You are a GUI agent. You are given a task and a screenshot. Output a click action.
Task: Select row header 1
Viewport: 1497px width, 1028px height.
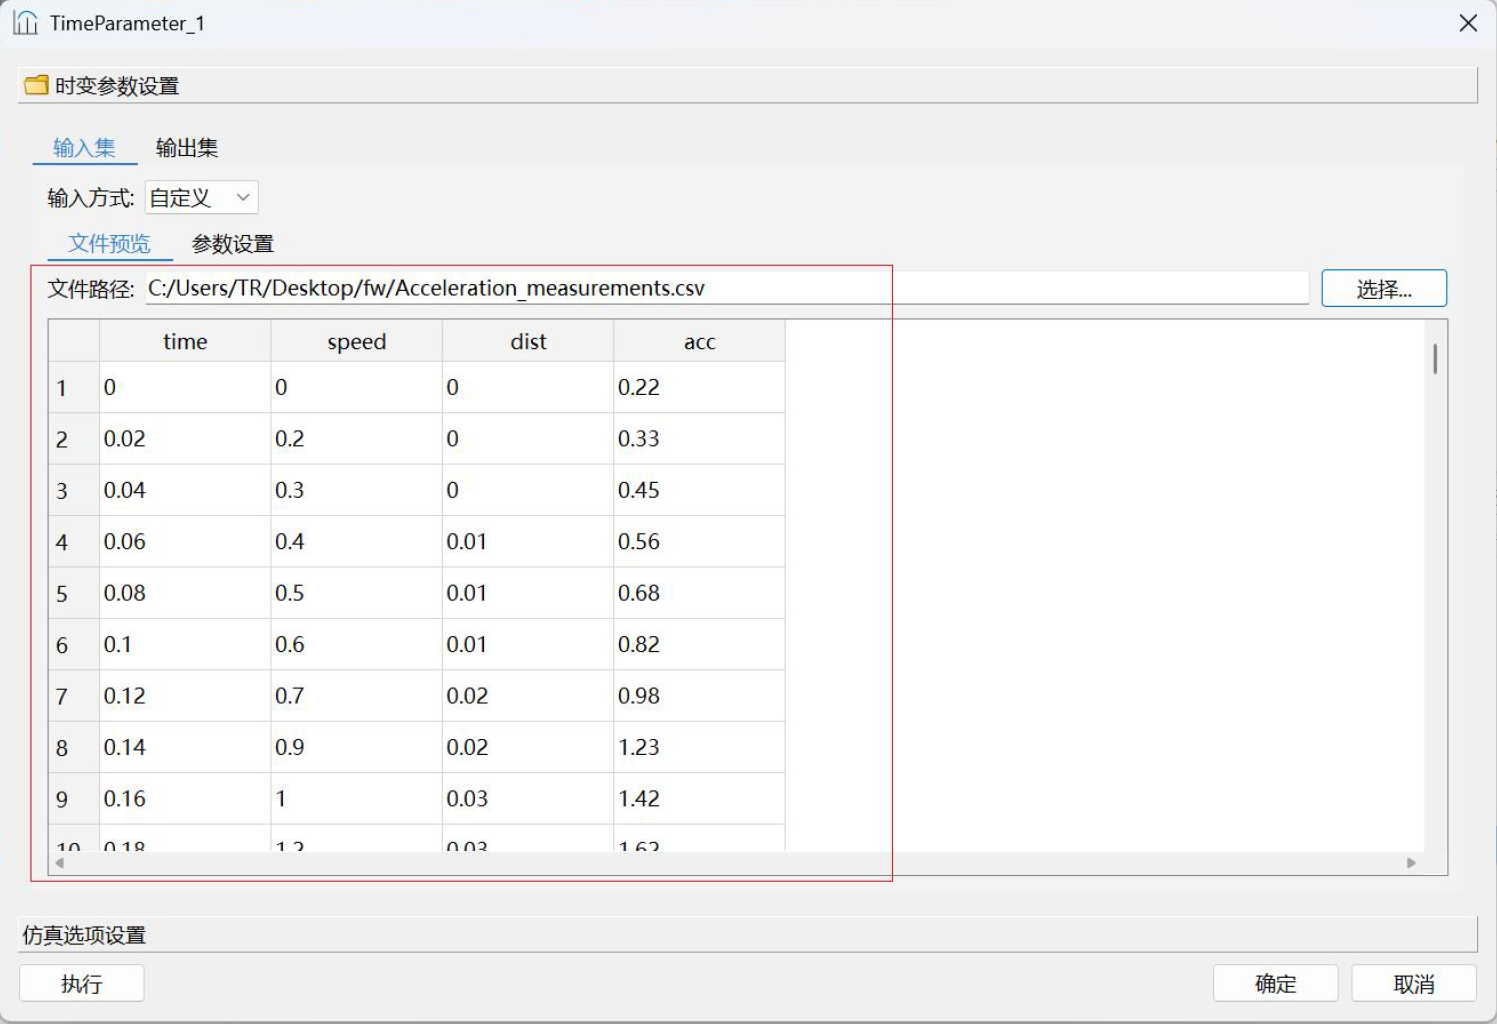click(74, 388)
